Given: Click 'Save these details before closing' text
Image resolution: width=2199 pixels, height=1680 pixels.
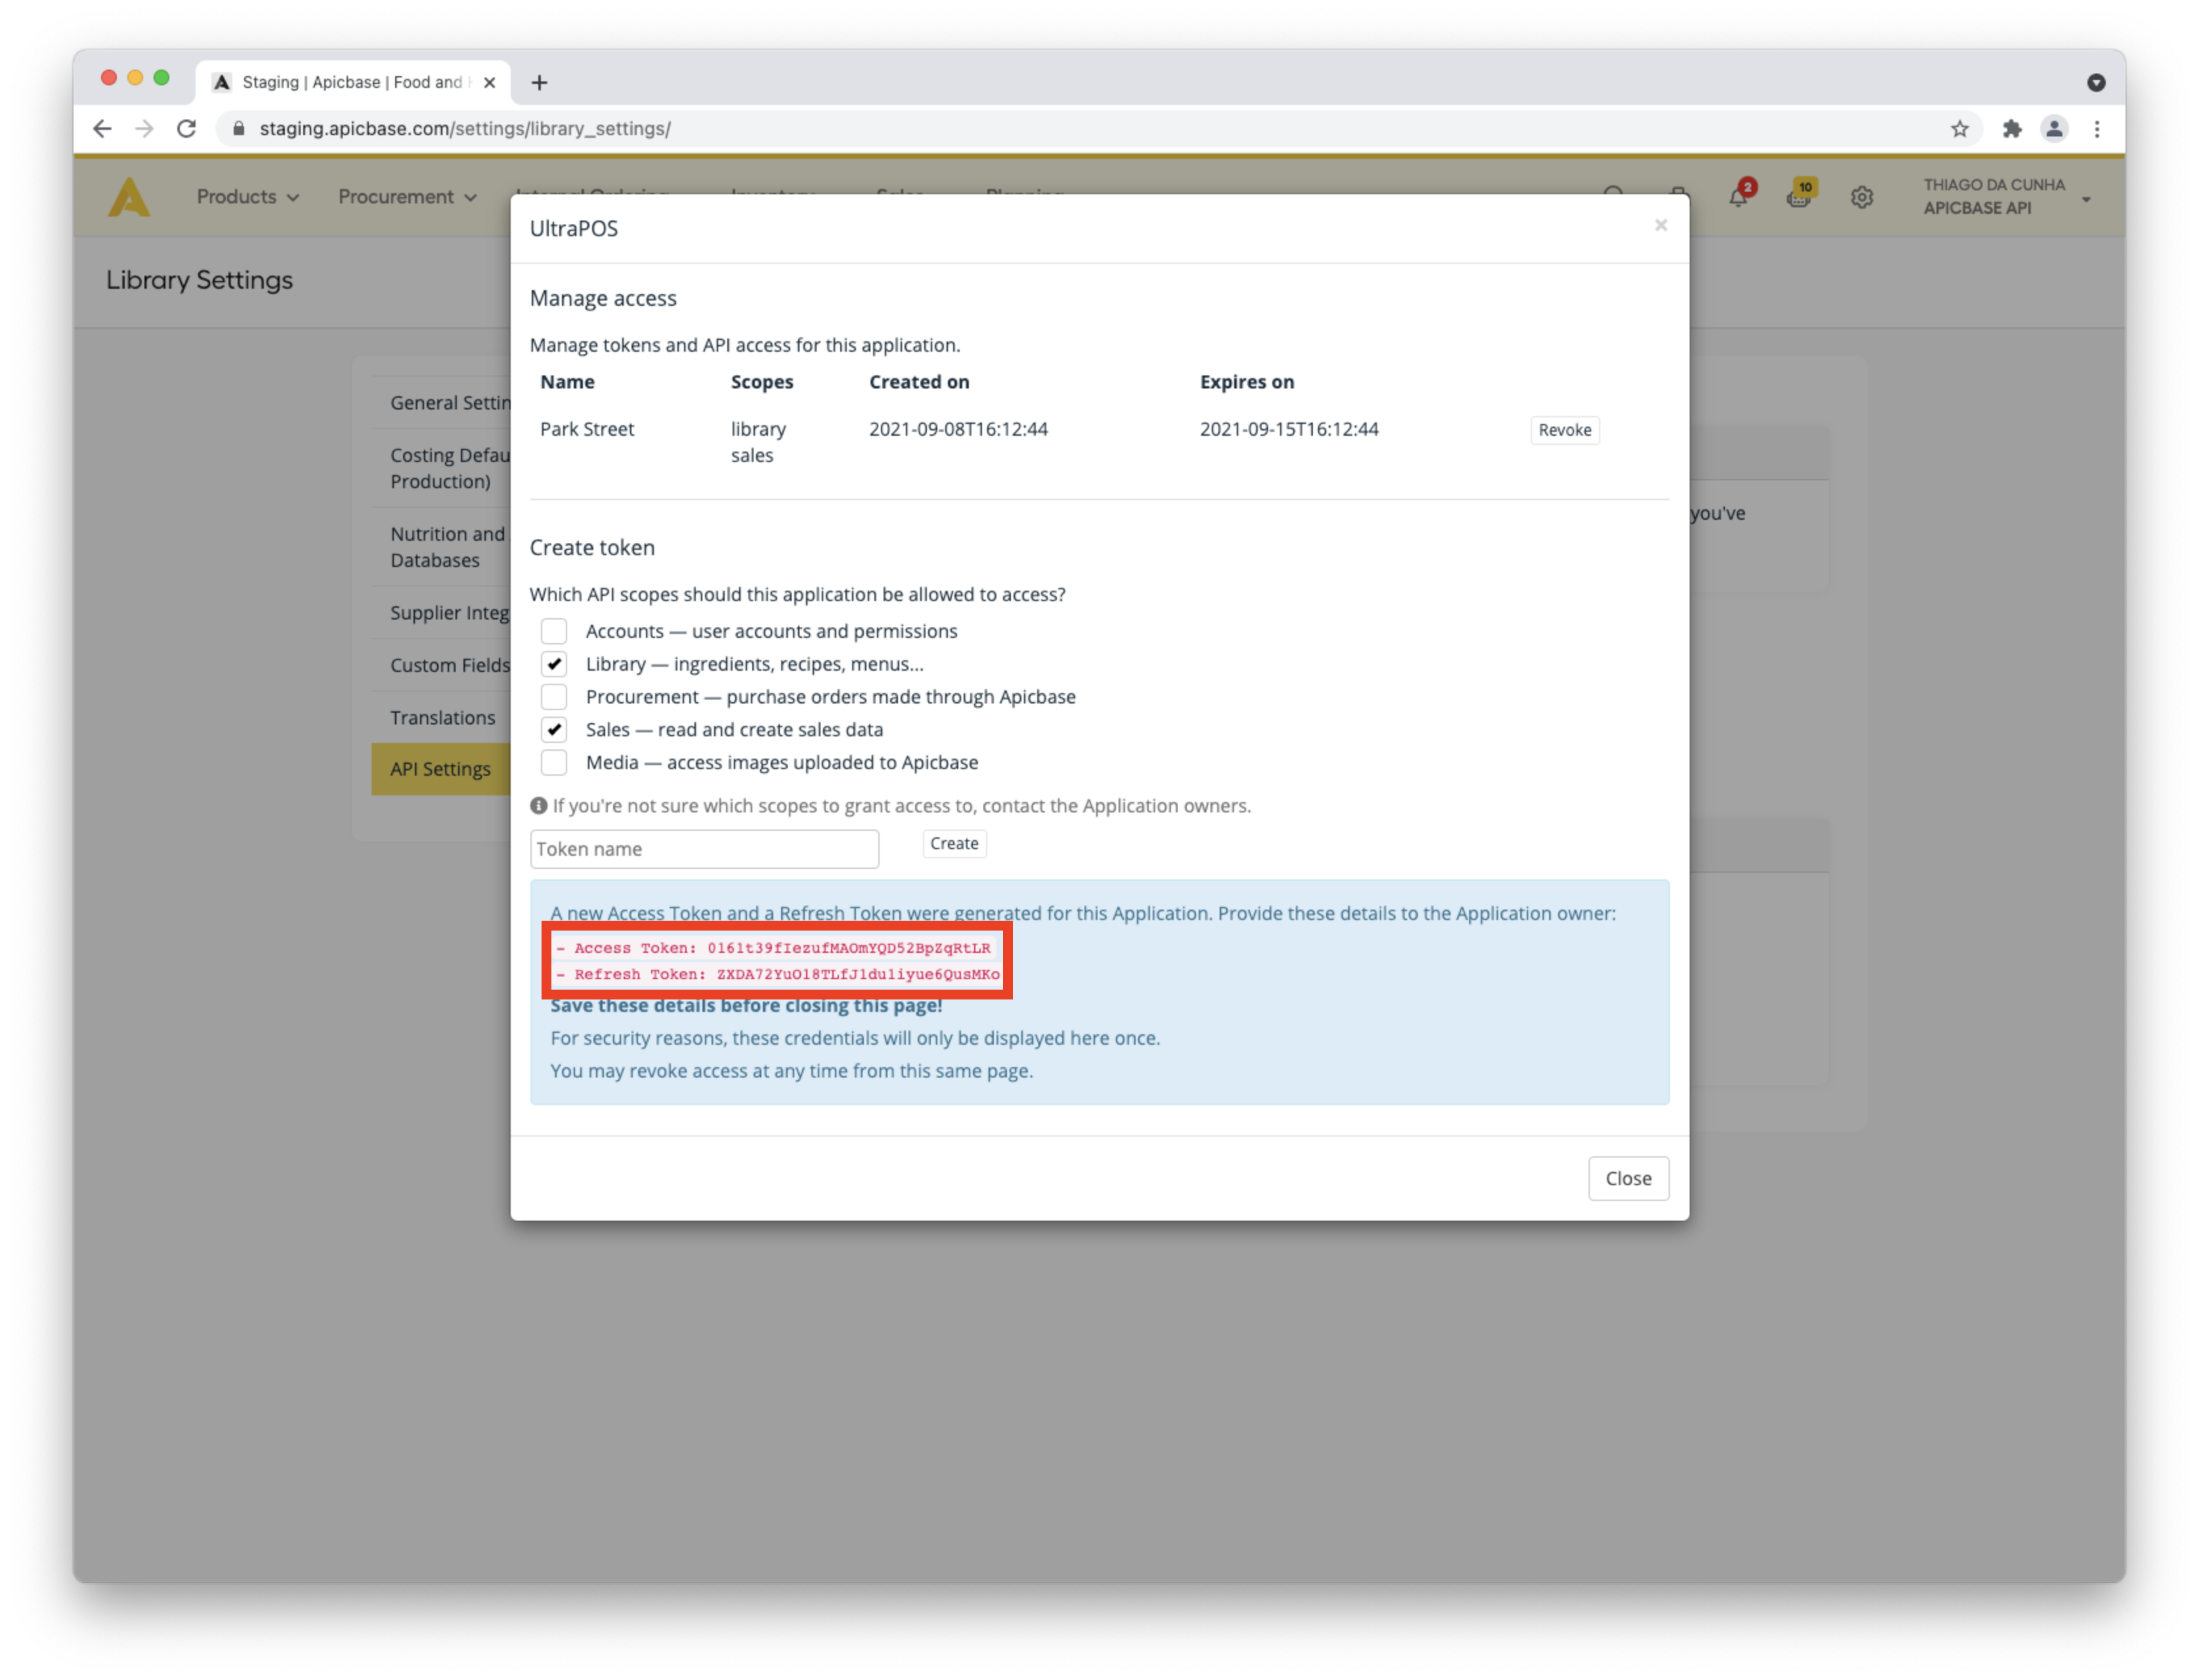Looking at the screenshot, I should point(746,1006).
